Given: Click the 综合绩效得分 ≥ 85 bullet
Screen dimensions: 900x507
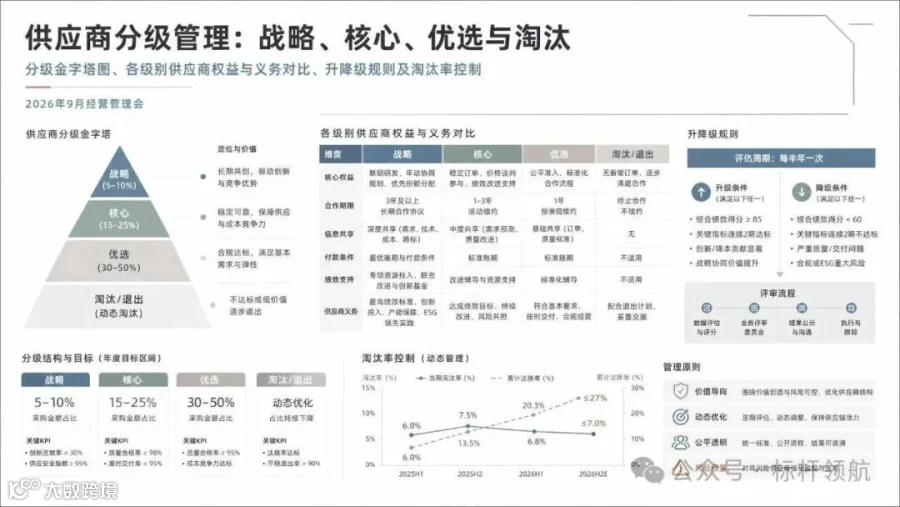Looking at the screenshot, I should [726, 219].
